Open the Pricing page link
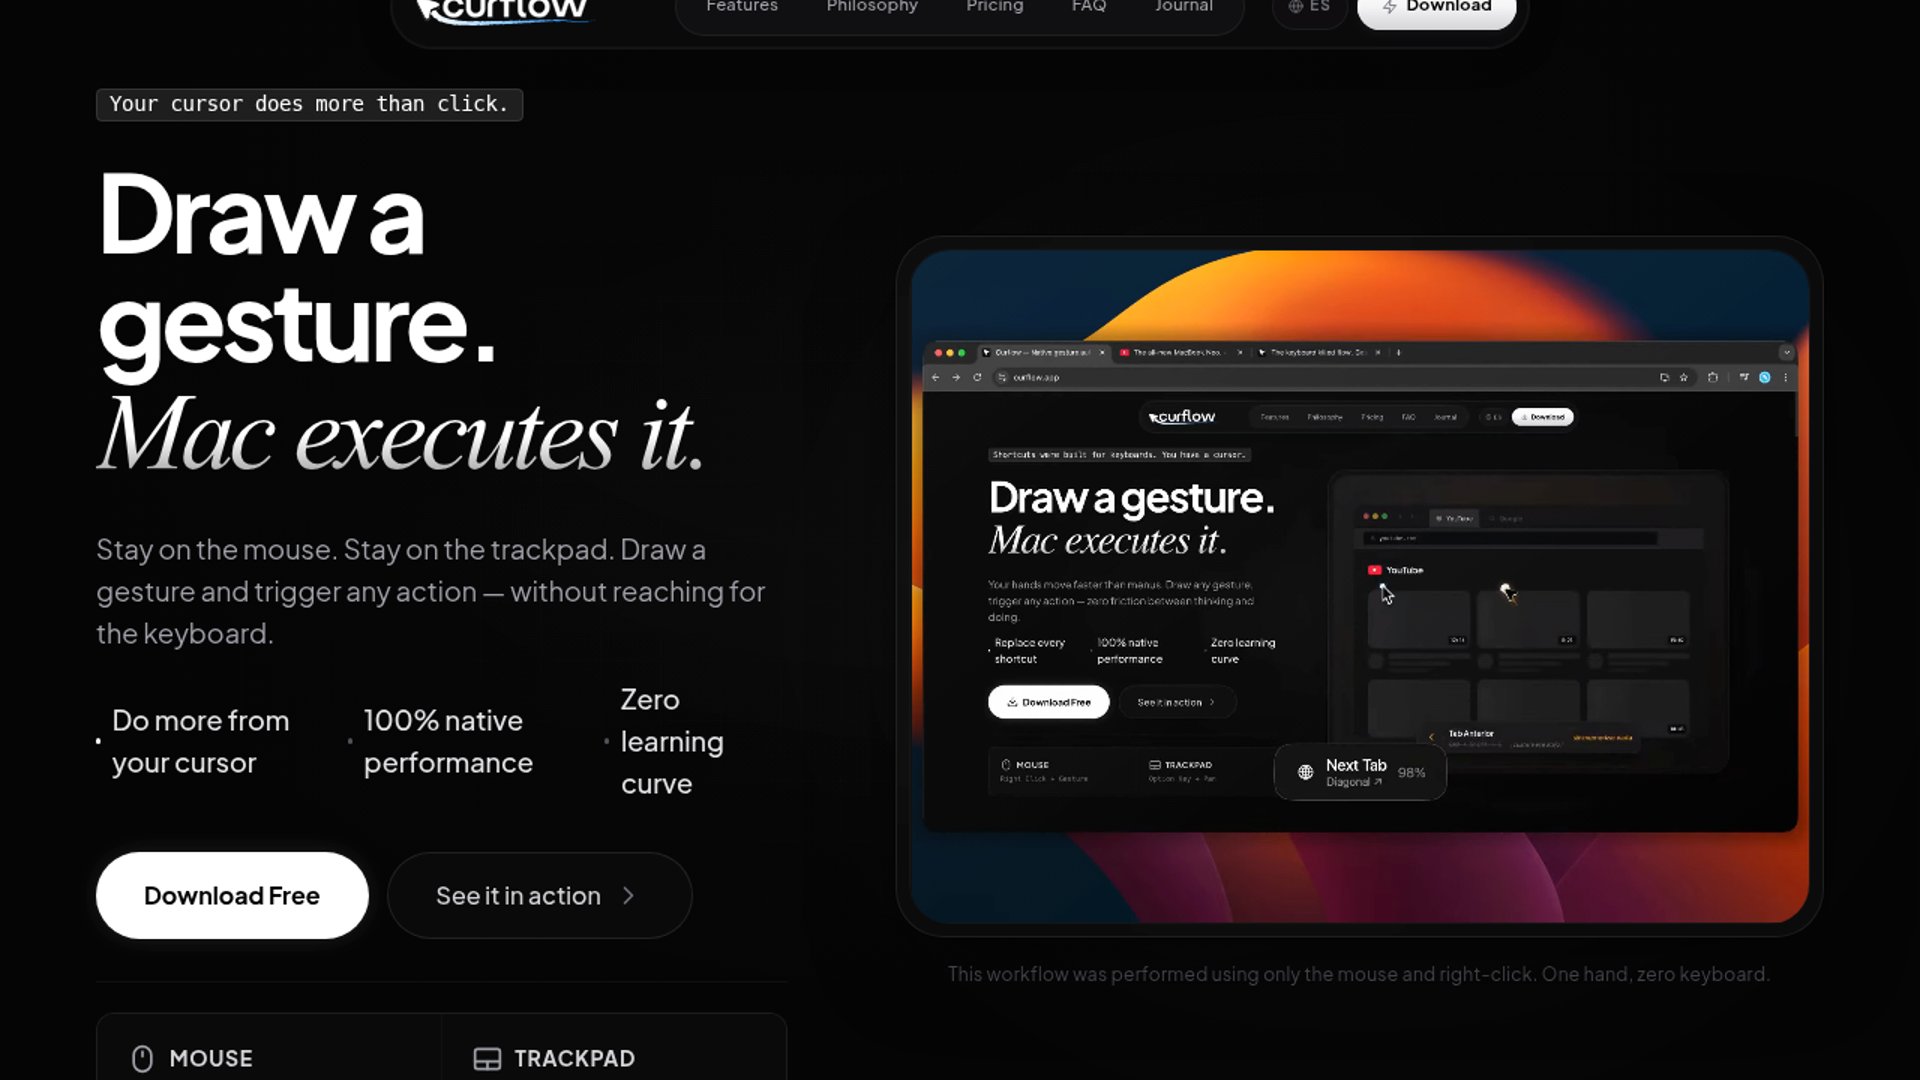The width and height of the screenshot is (1920, 1080). tap(994, 7)
